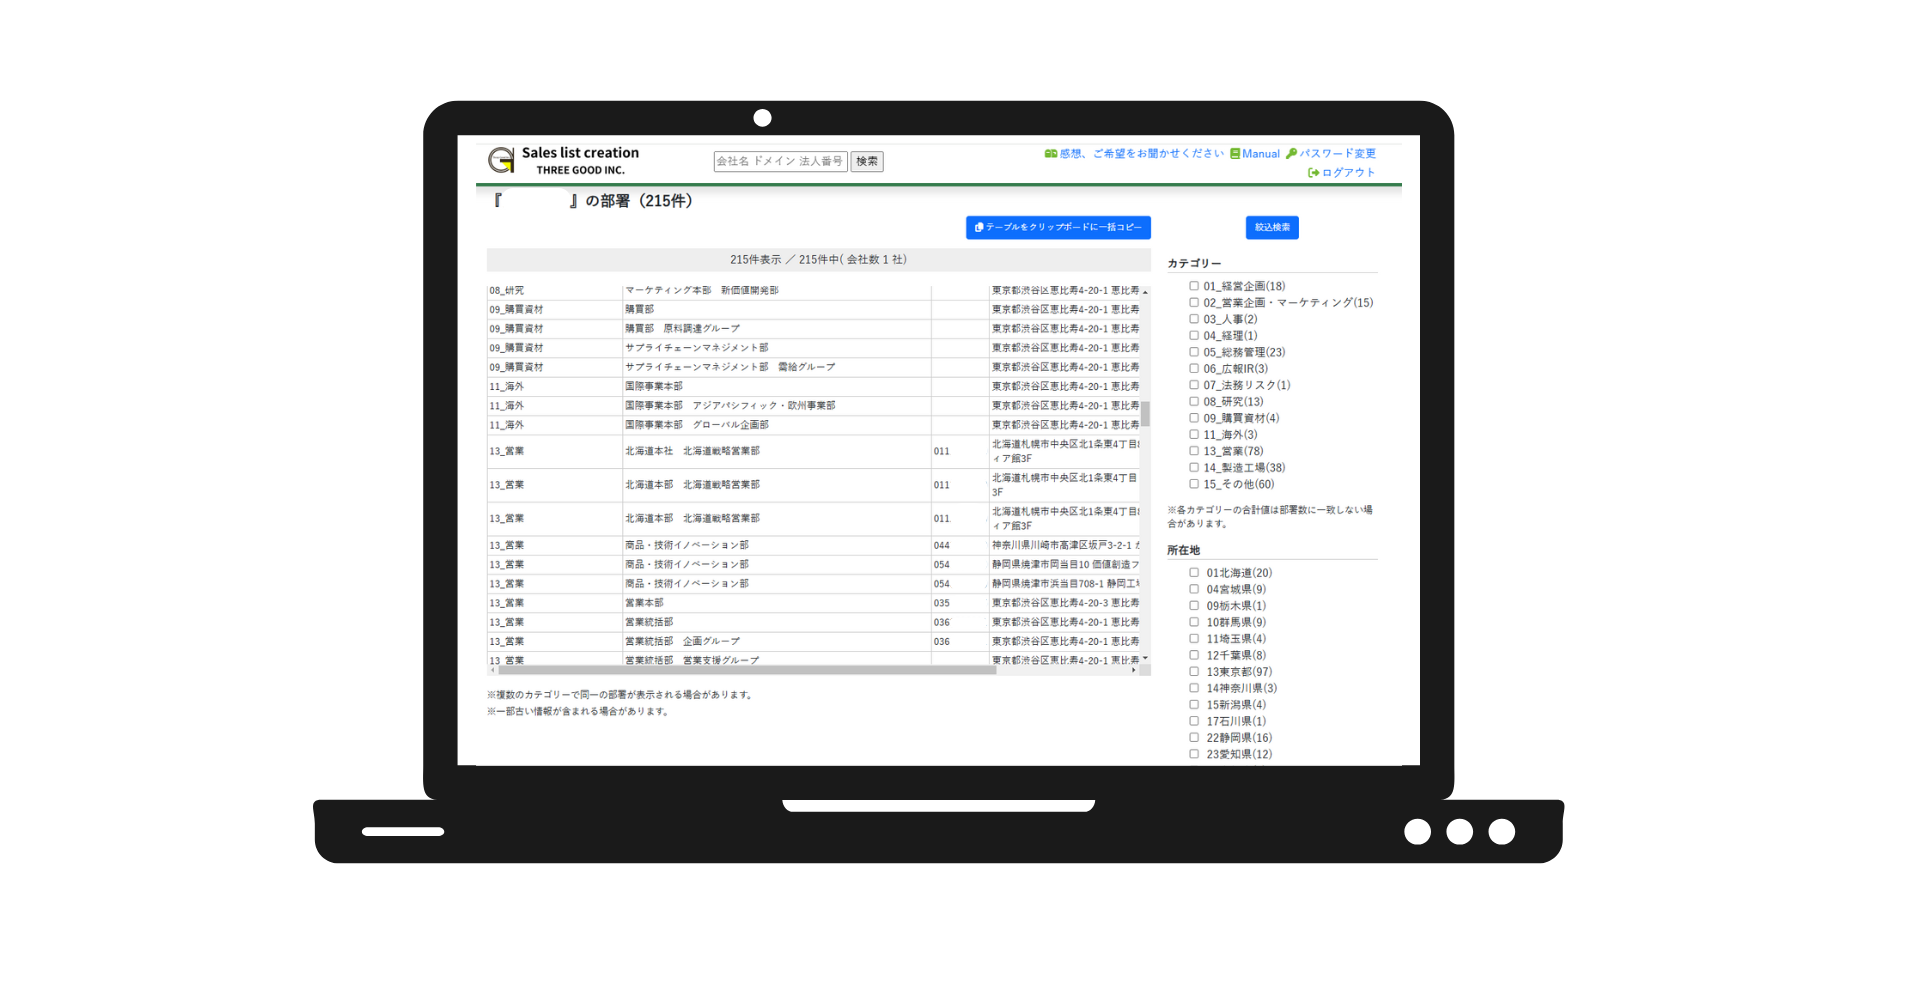Image resolution: width=1920 pixels, height=1006 pixels.
Task: Click the 絞込検索 filter search button
Action: [1271, 228]
